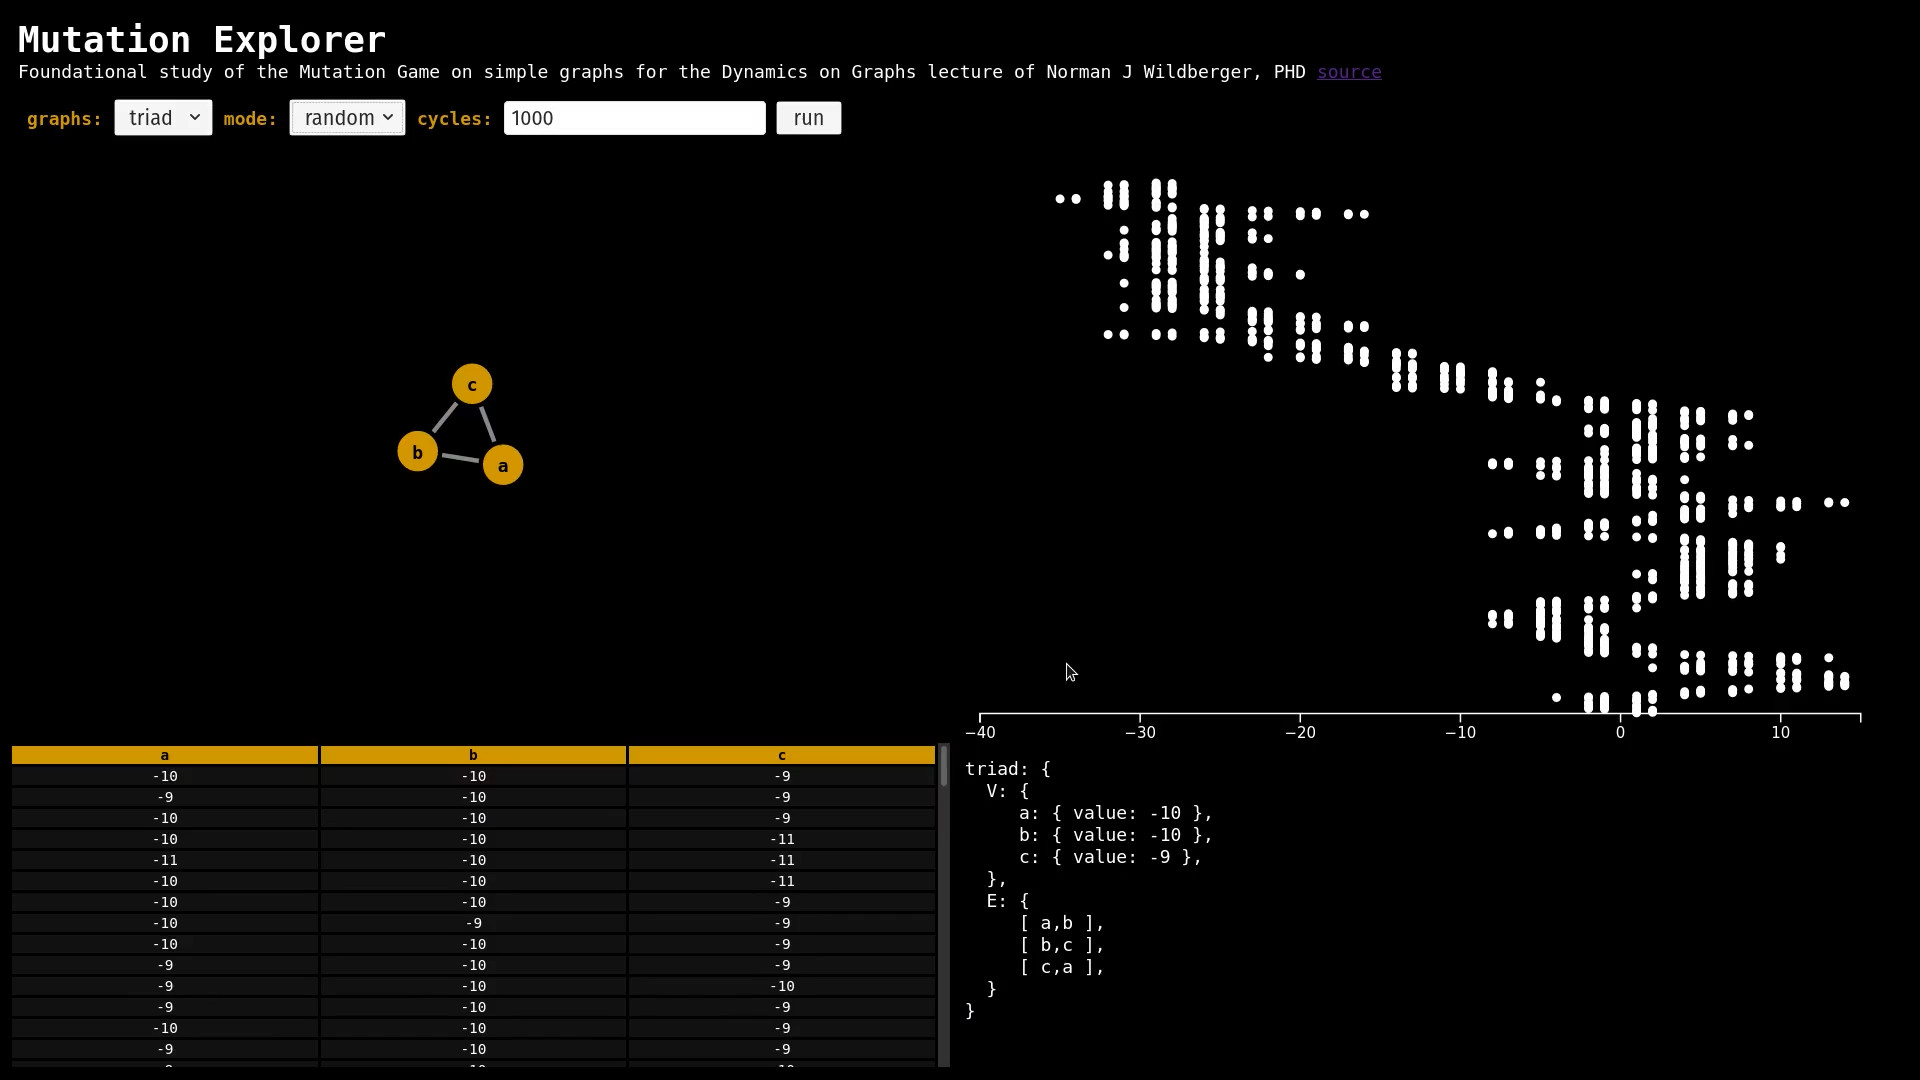Click the edge between nodes b and c
Viewport: 1920px width, 1080px height.
(x=444, y=418)
